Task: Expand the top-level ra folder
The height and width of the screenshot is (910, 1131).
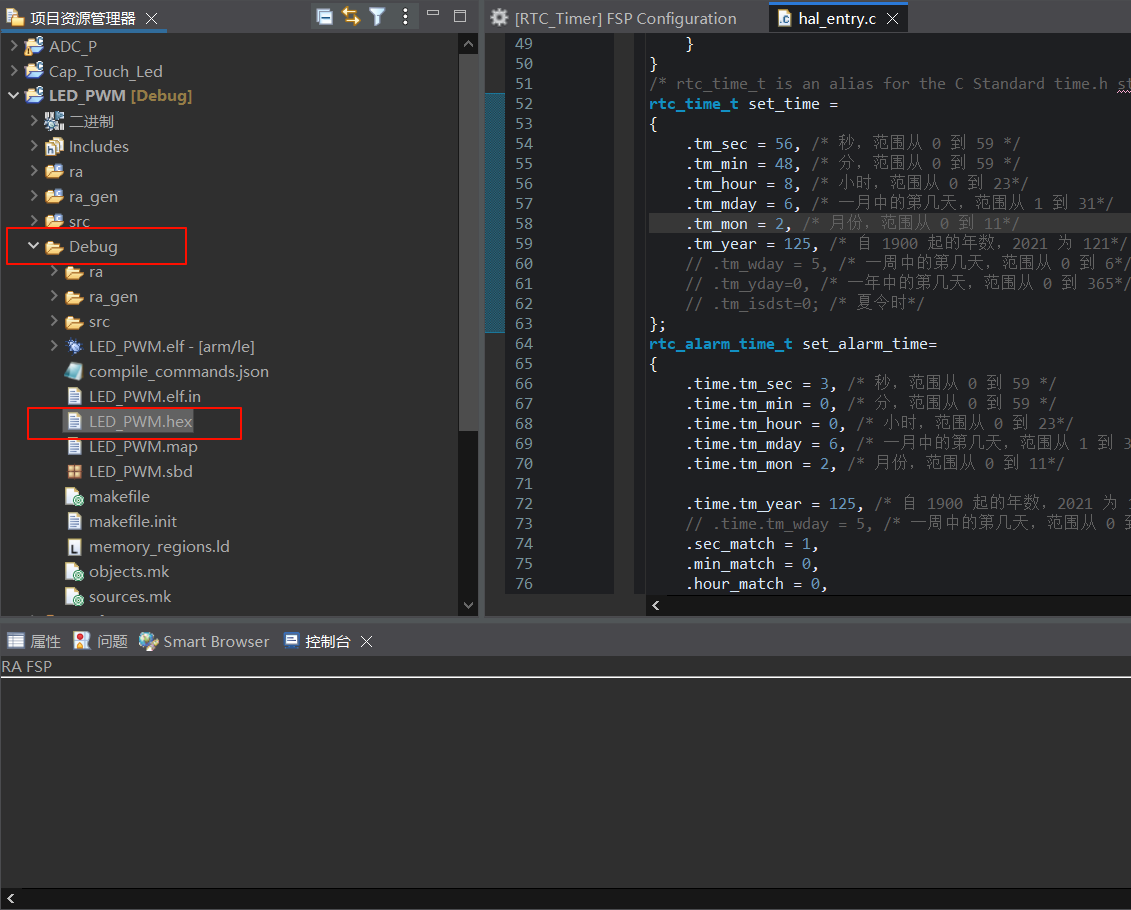Action: pyautogui.click(x=34, y=171)
